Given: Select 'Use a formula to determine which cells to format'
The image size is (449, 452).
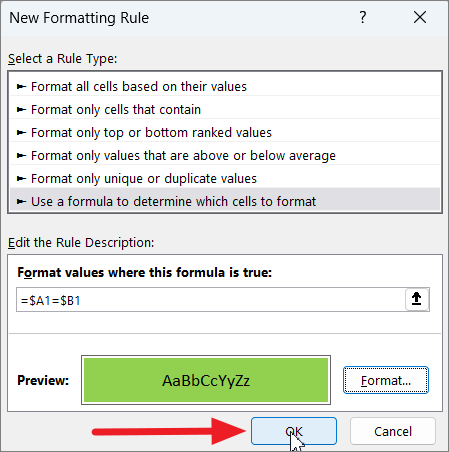Looking at the screenshot, I should pos(225,200).
